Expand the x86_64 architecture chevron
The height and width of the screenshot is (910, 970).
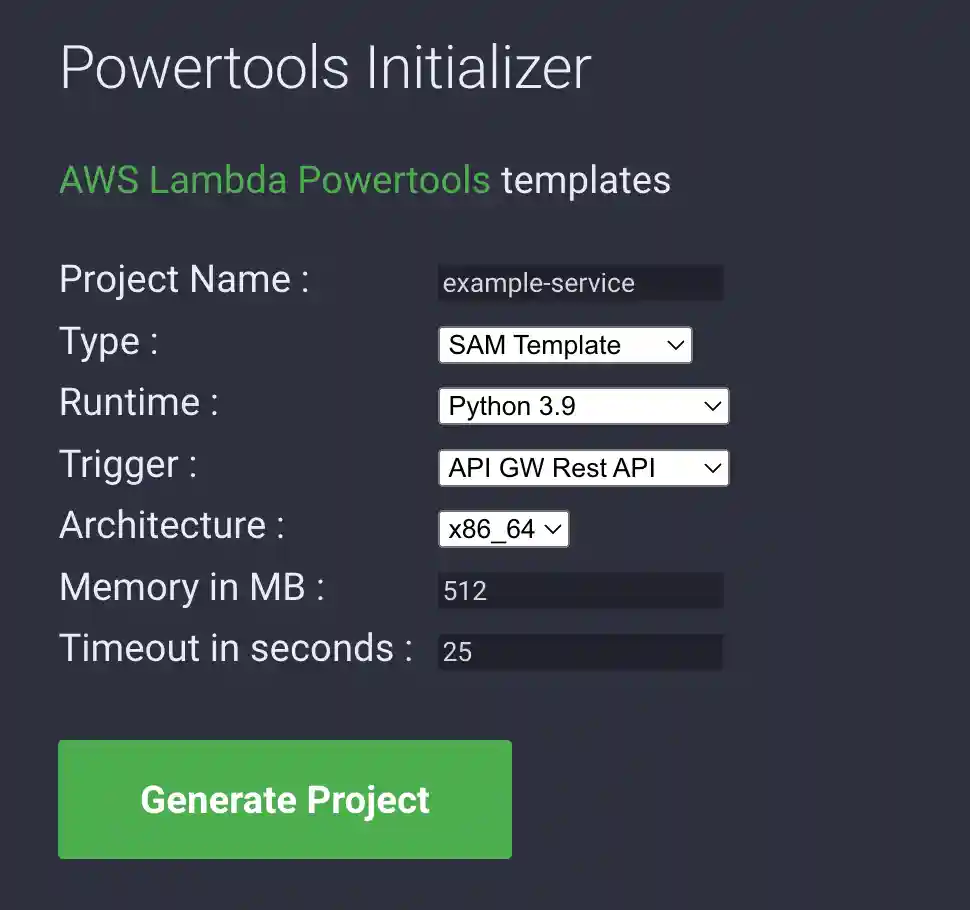pyautogui.click(x=553, y=529)
